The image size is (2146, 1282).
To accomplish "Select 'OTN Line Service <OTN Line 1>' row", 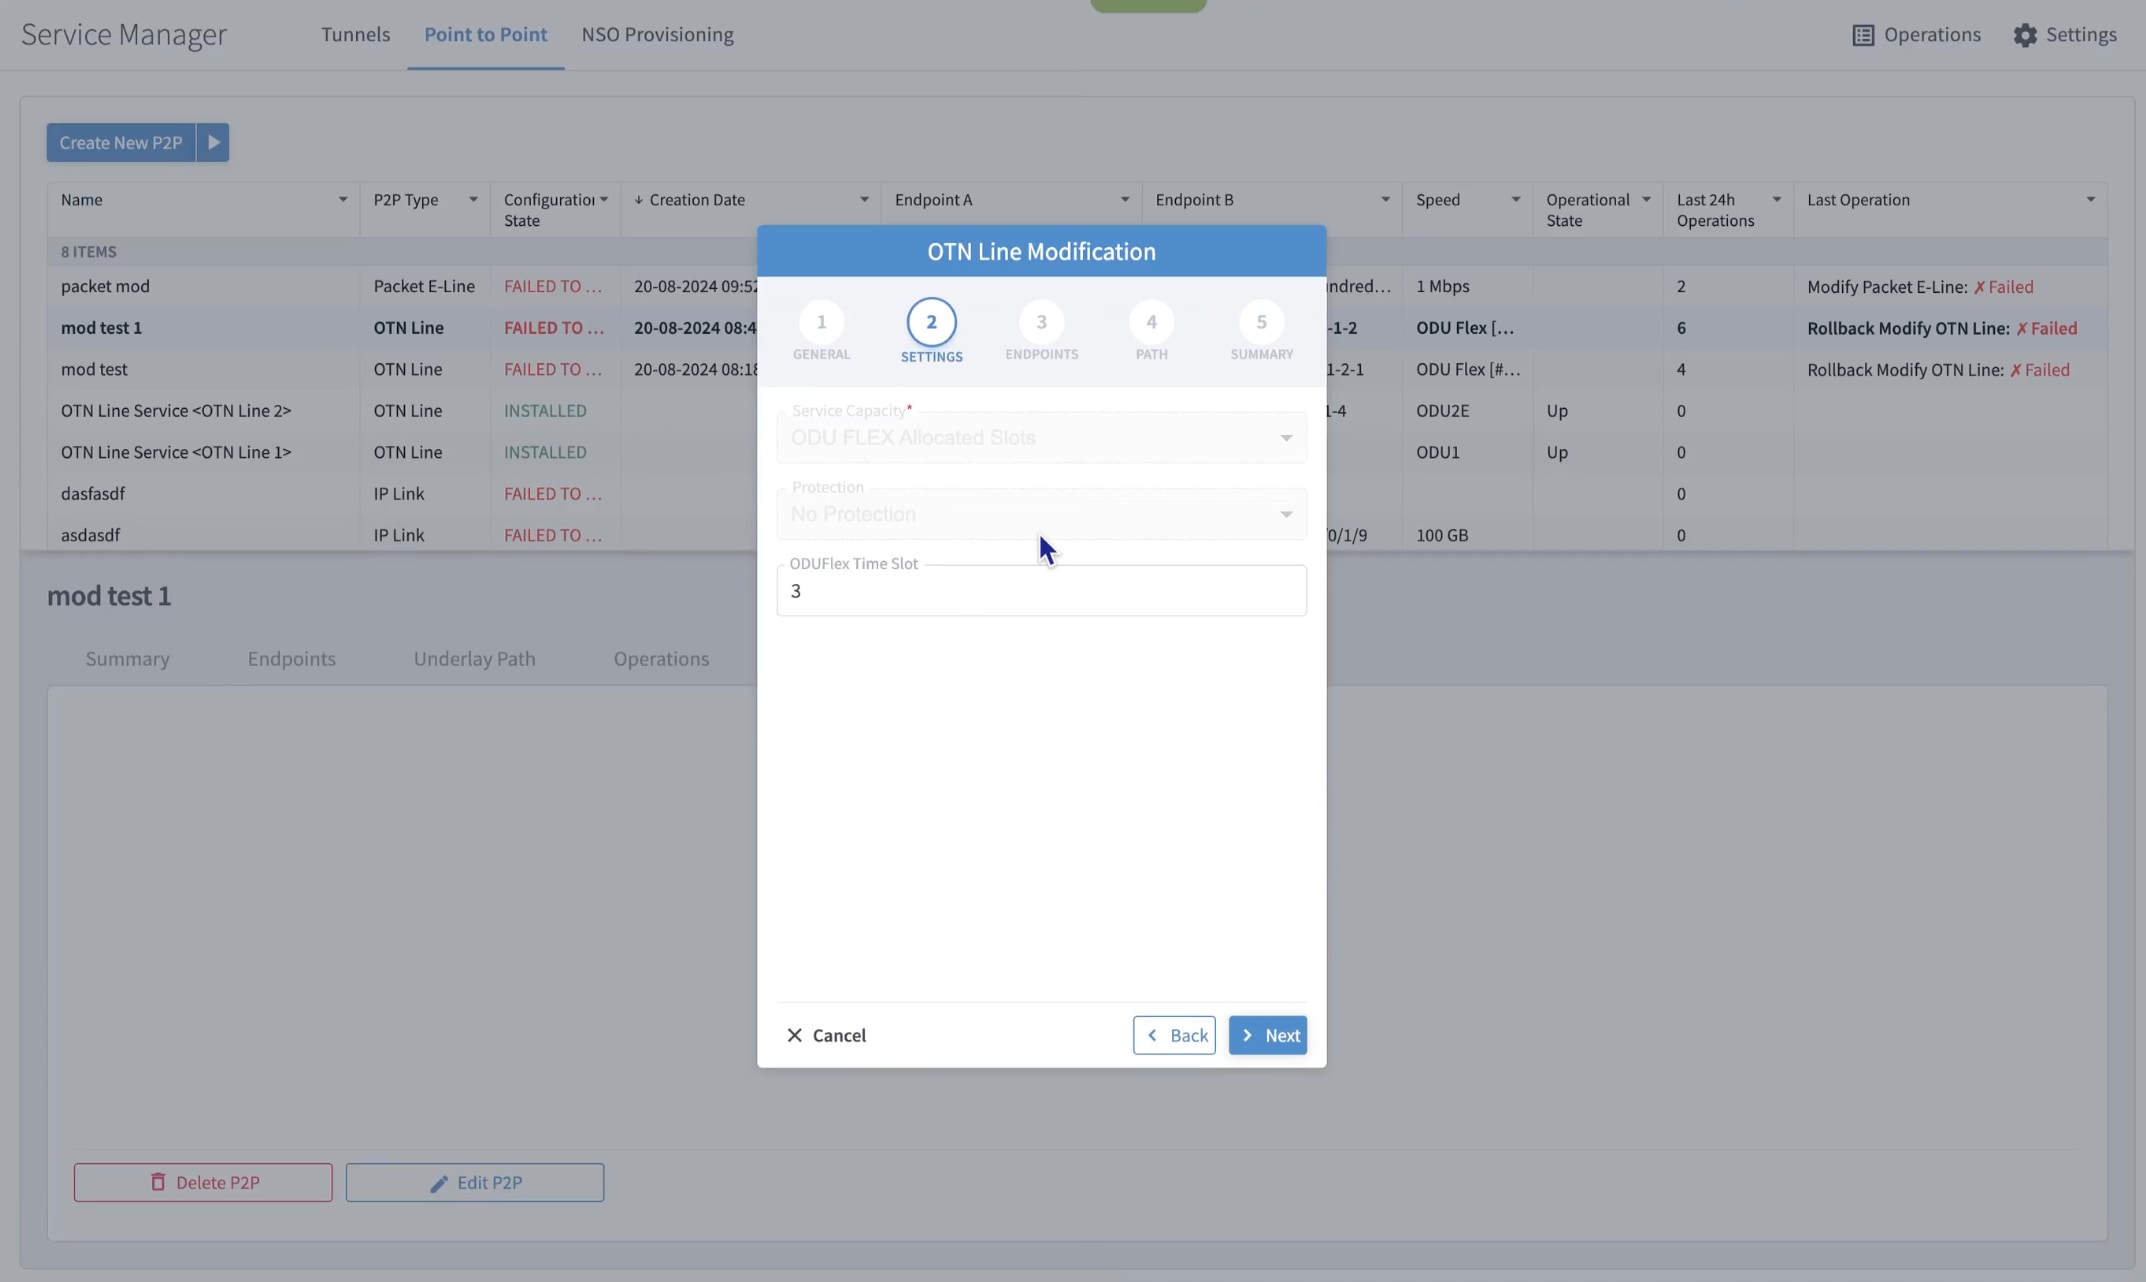I will [176, 452].
